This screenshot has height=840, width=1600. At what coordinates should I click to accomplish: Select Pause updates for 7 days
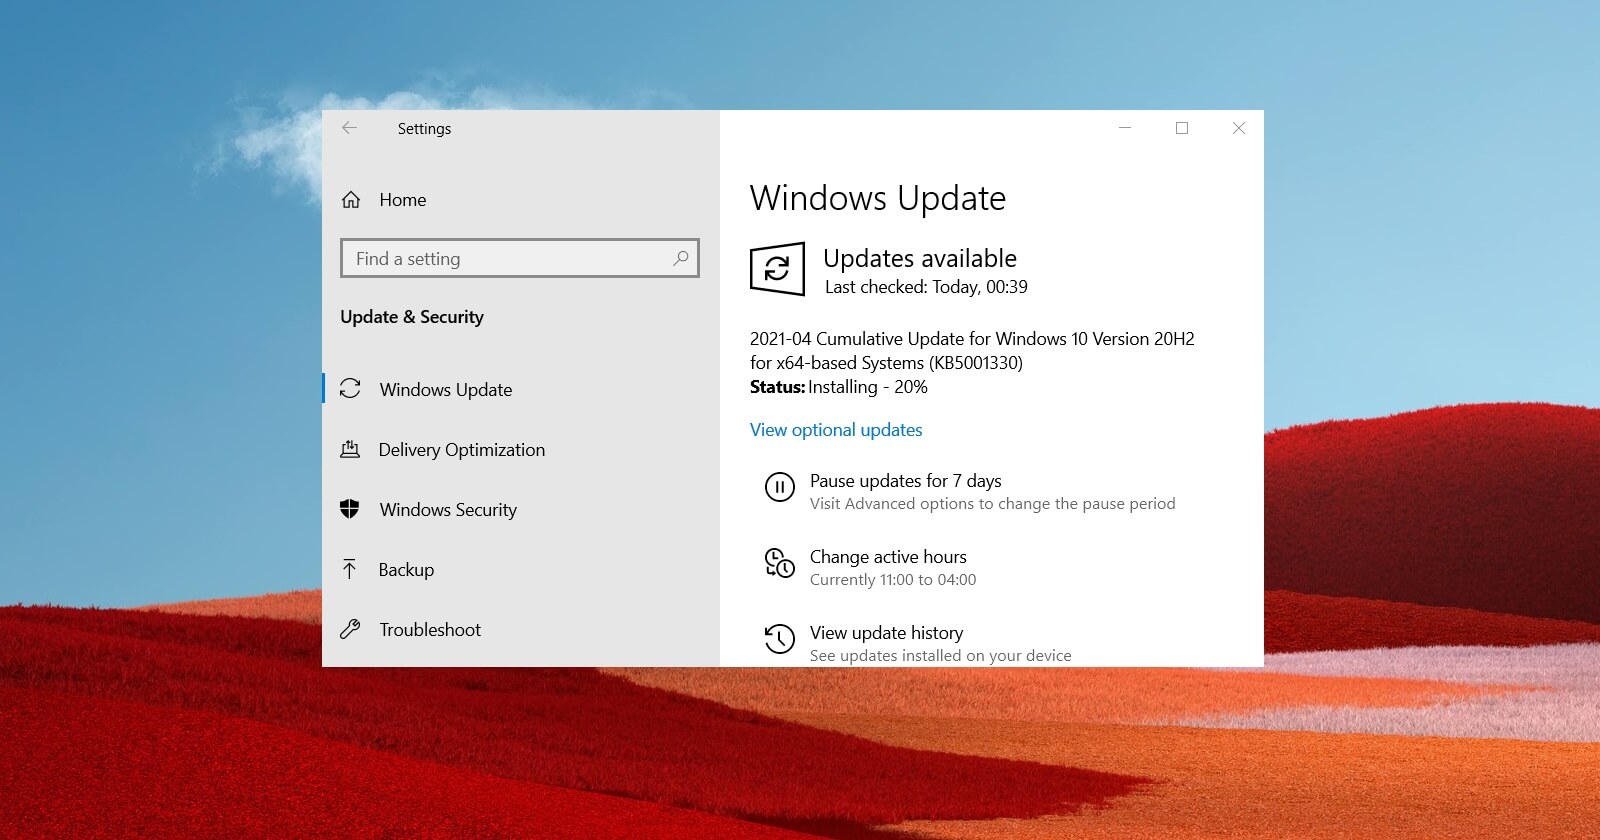tap(905, 481)
